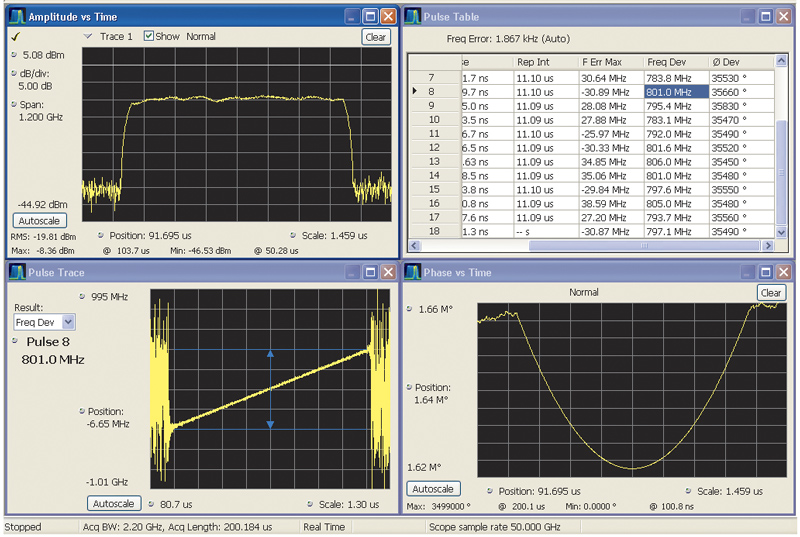This screenshot has width=800, height=537.
Task: Close the Phase vs Time window
Action: [x=784, y=272]
